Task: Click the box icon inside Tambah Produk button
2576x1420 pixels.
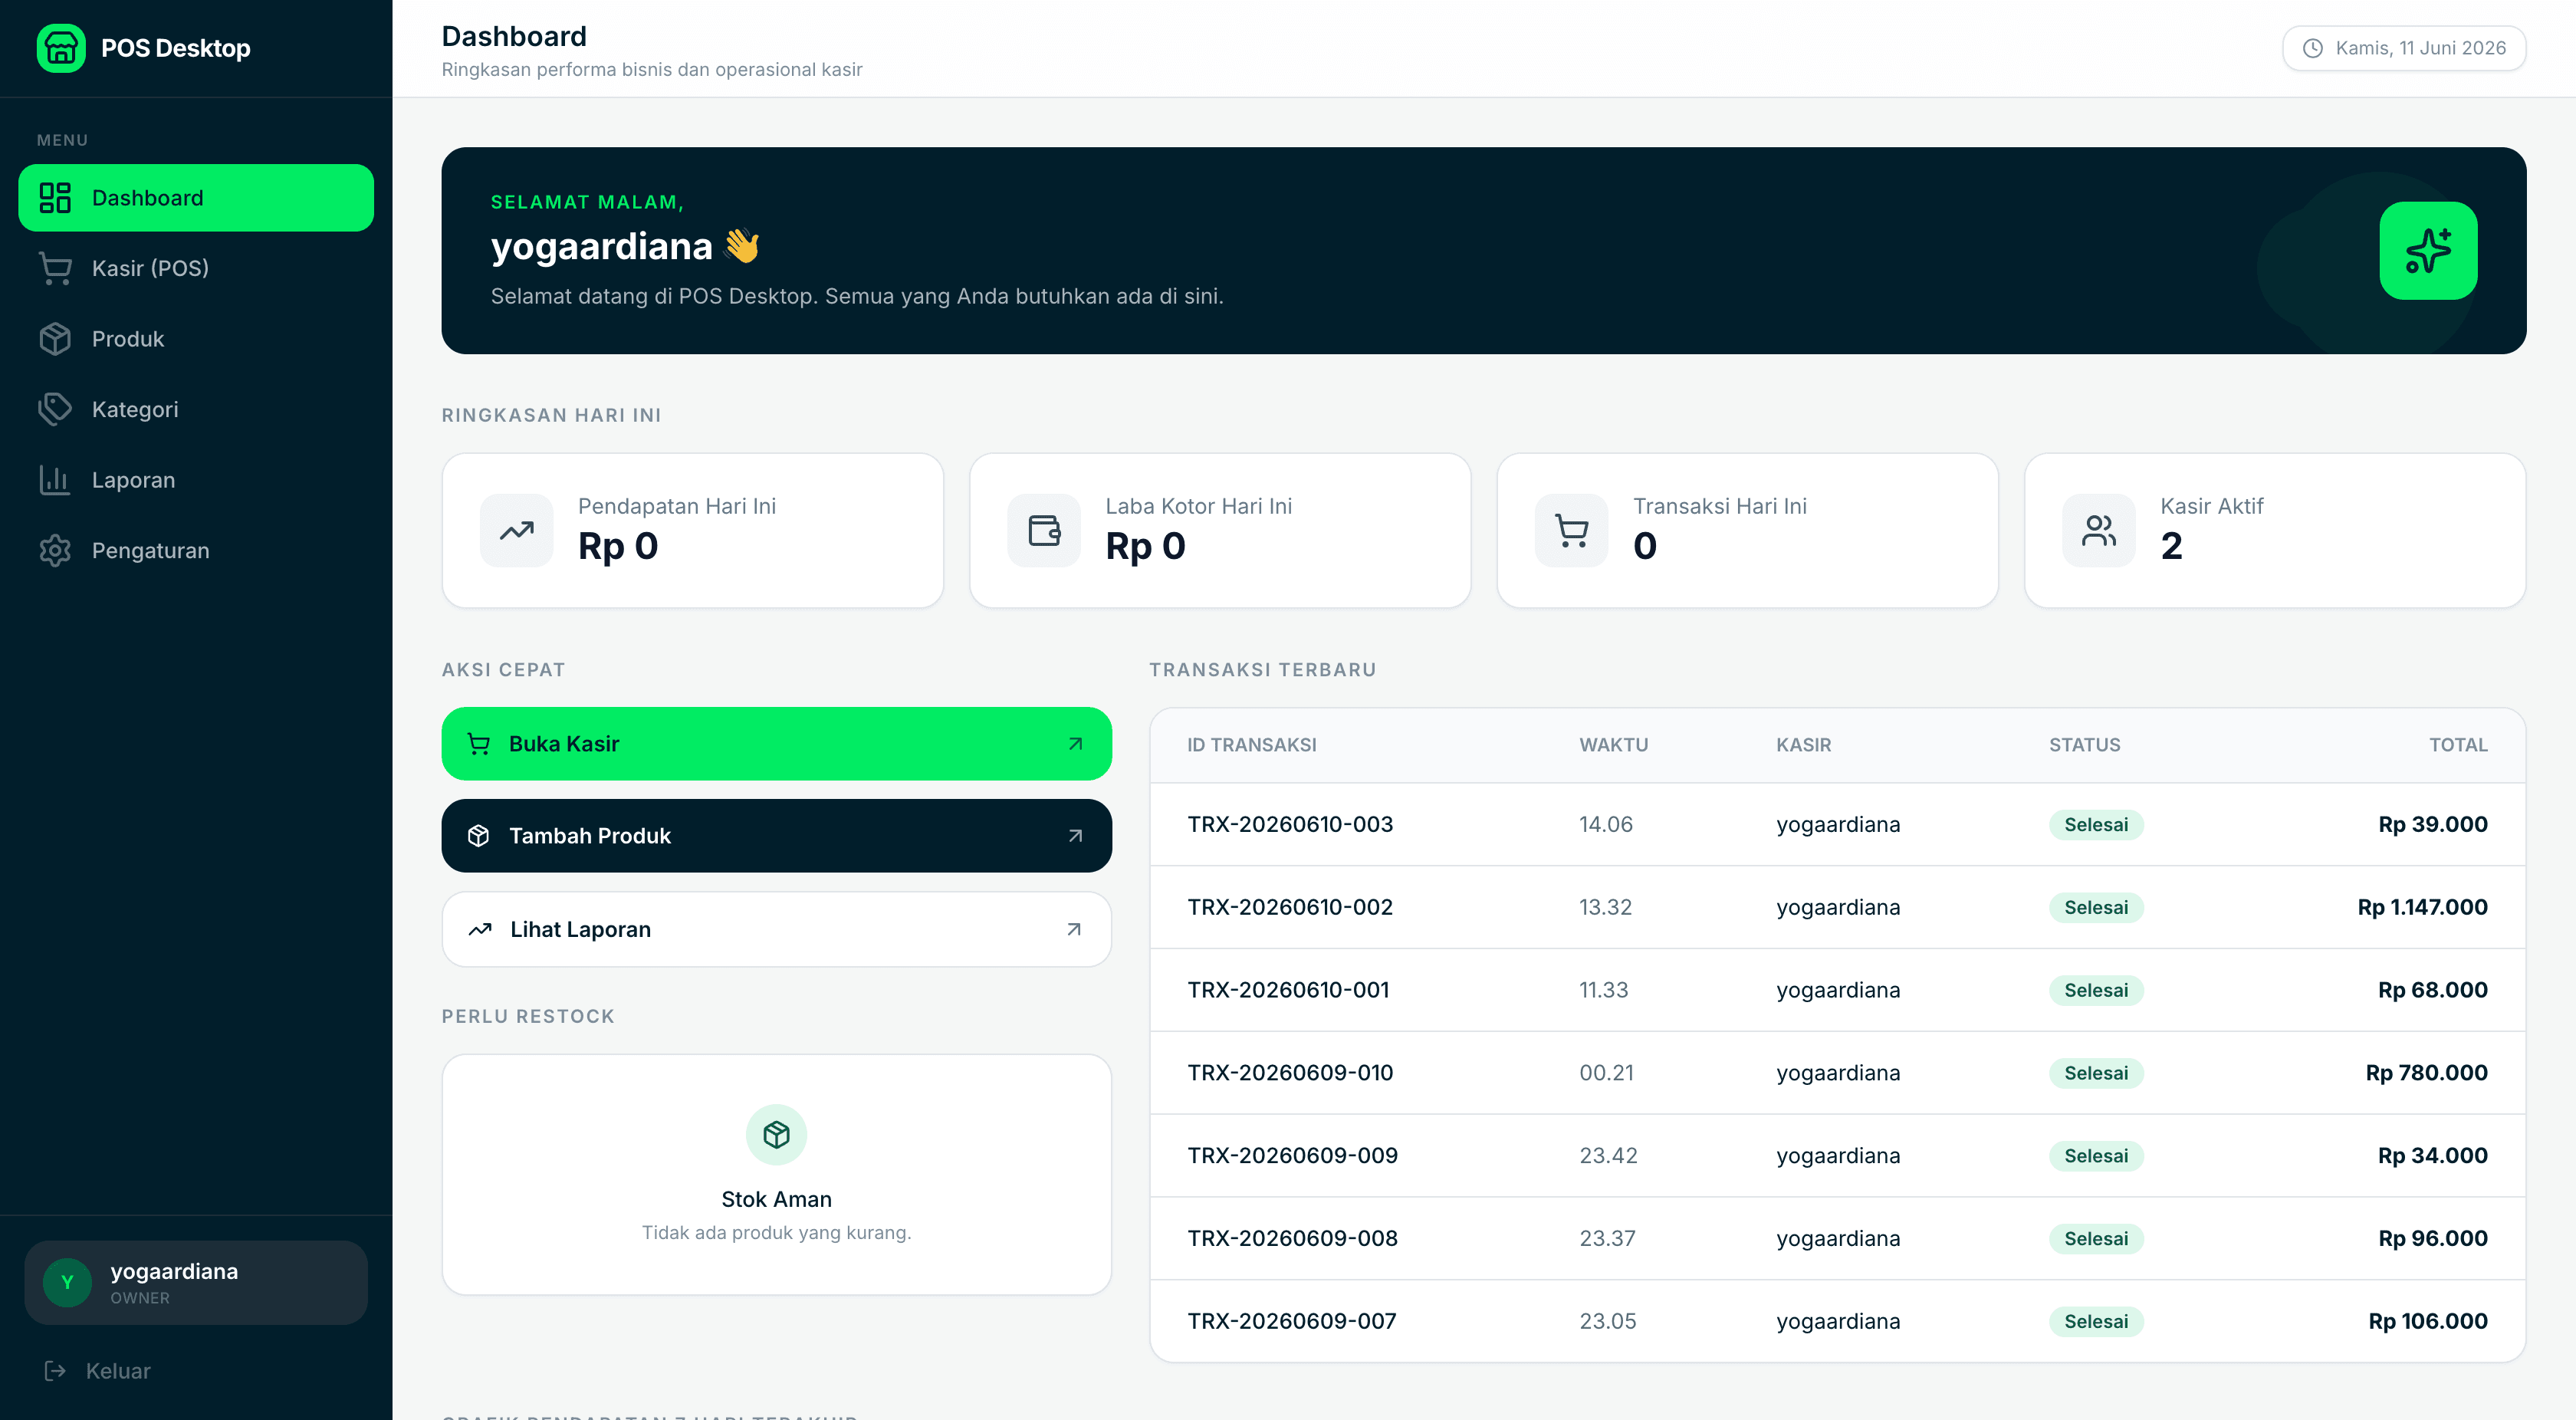Action: pos(479,836)
